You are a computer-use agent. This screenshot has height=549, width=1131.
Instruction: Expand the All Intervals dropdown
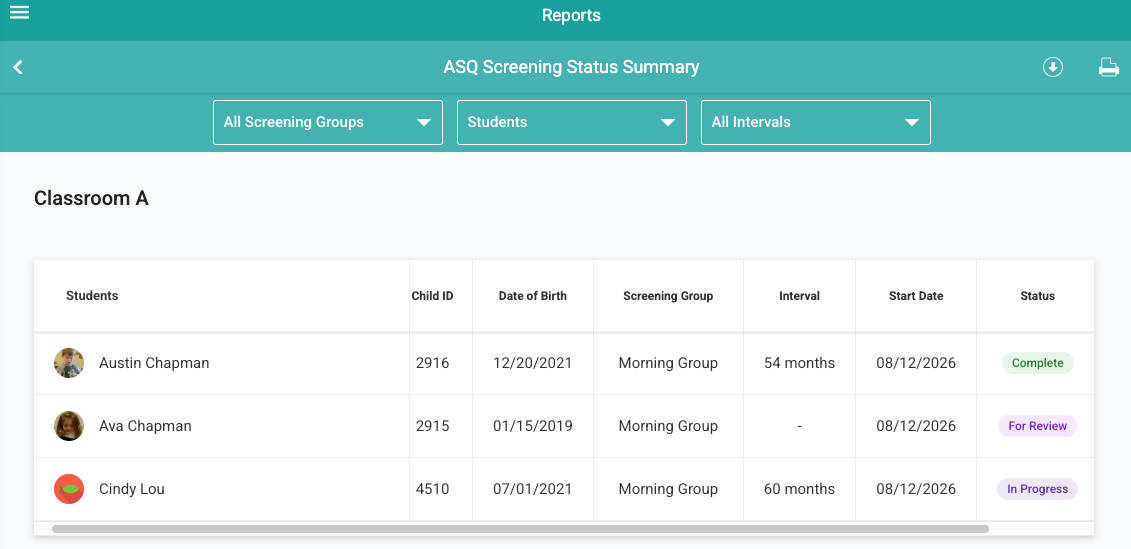tap(816, 123)
